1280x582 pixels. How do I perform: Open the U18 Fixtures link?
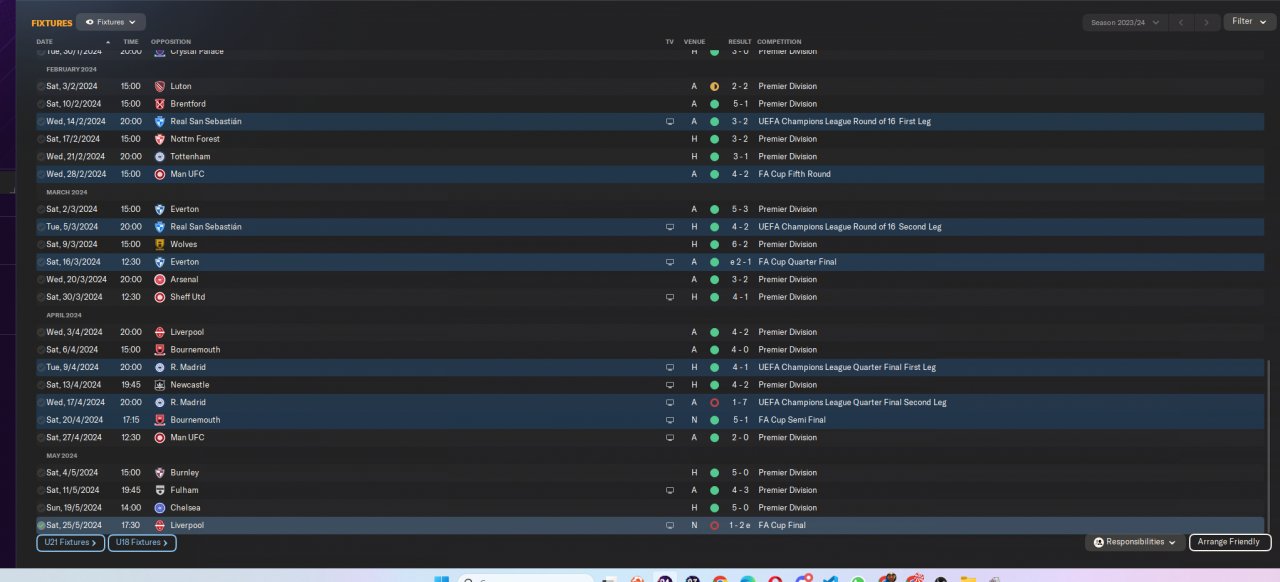pos(142,543)
